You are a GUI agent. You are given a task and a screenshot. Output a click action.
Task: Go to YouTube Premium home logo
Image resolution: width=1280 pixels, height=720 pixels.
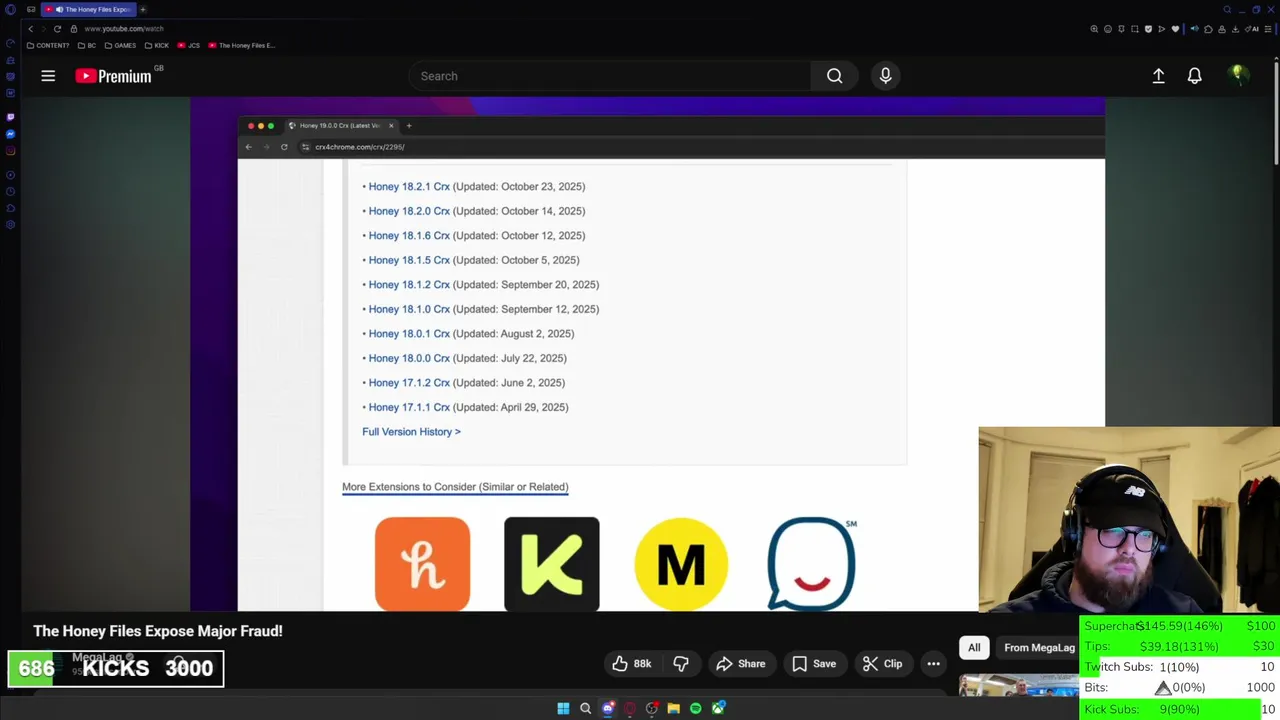[113, 76]
